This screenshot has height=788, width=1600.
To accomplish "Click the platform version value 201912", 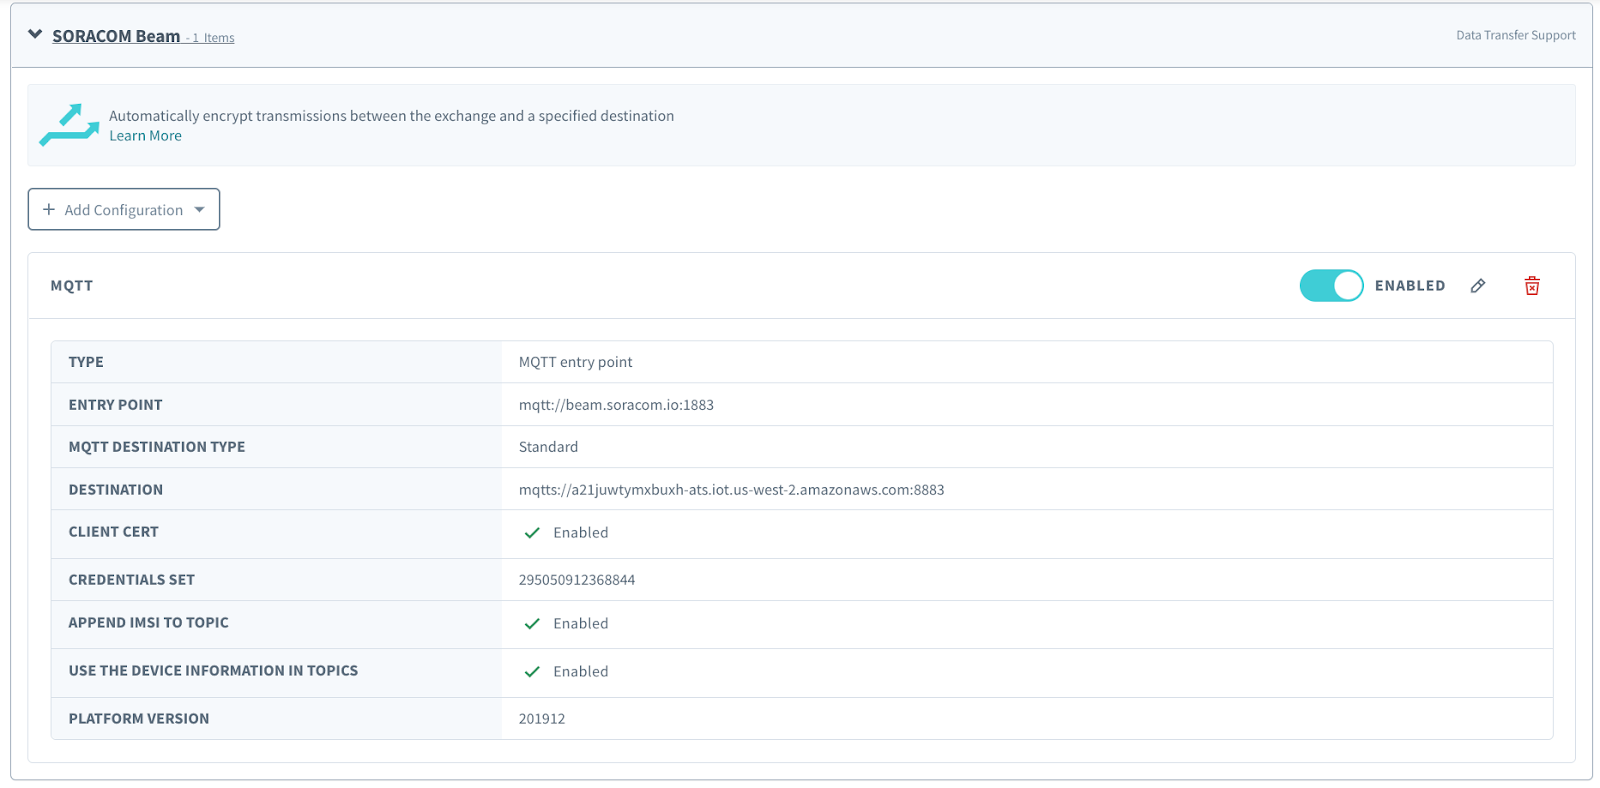I will tap(542, 719).
